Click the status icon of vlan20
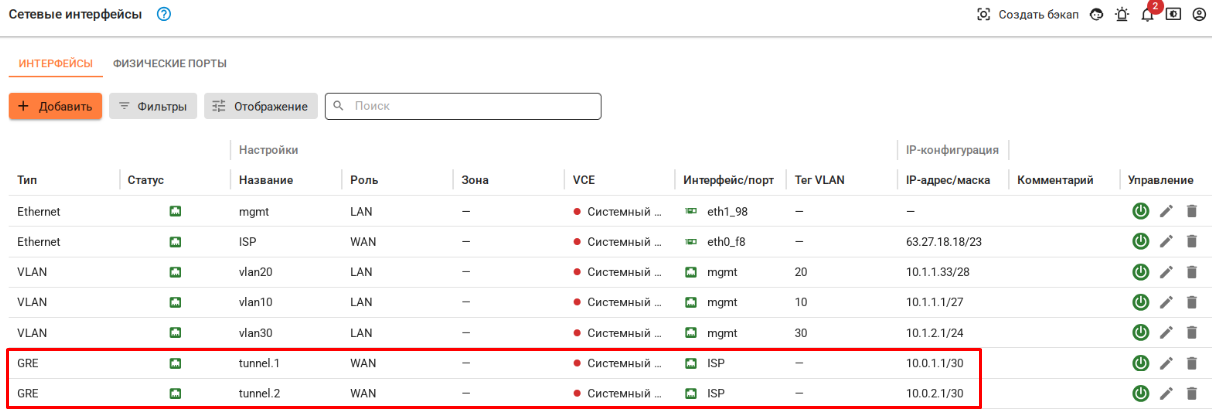This screenshot has width=1212, height=413. click(x=175, y=272)
